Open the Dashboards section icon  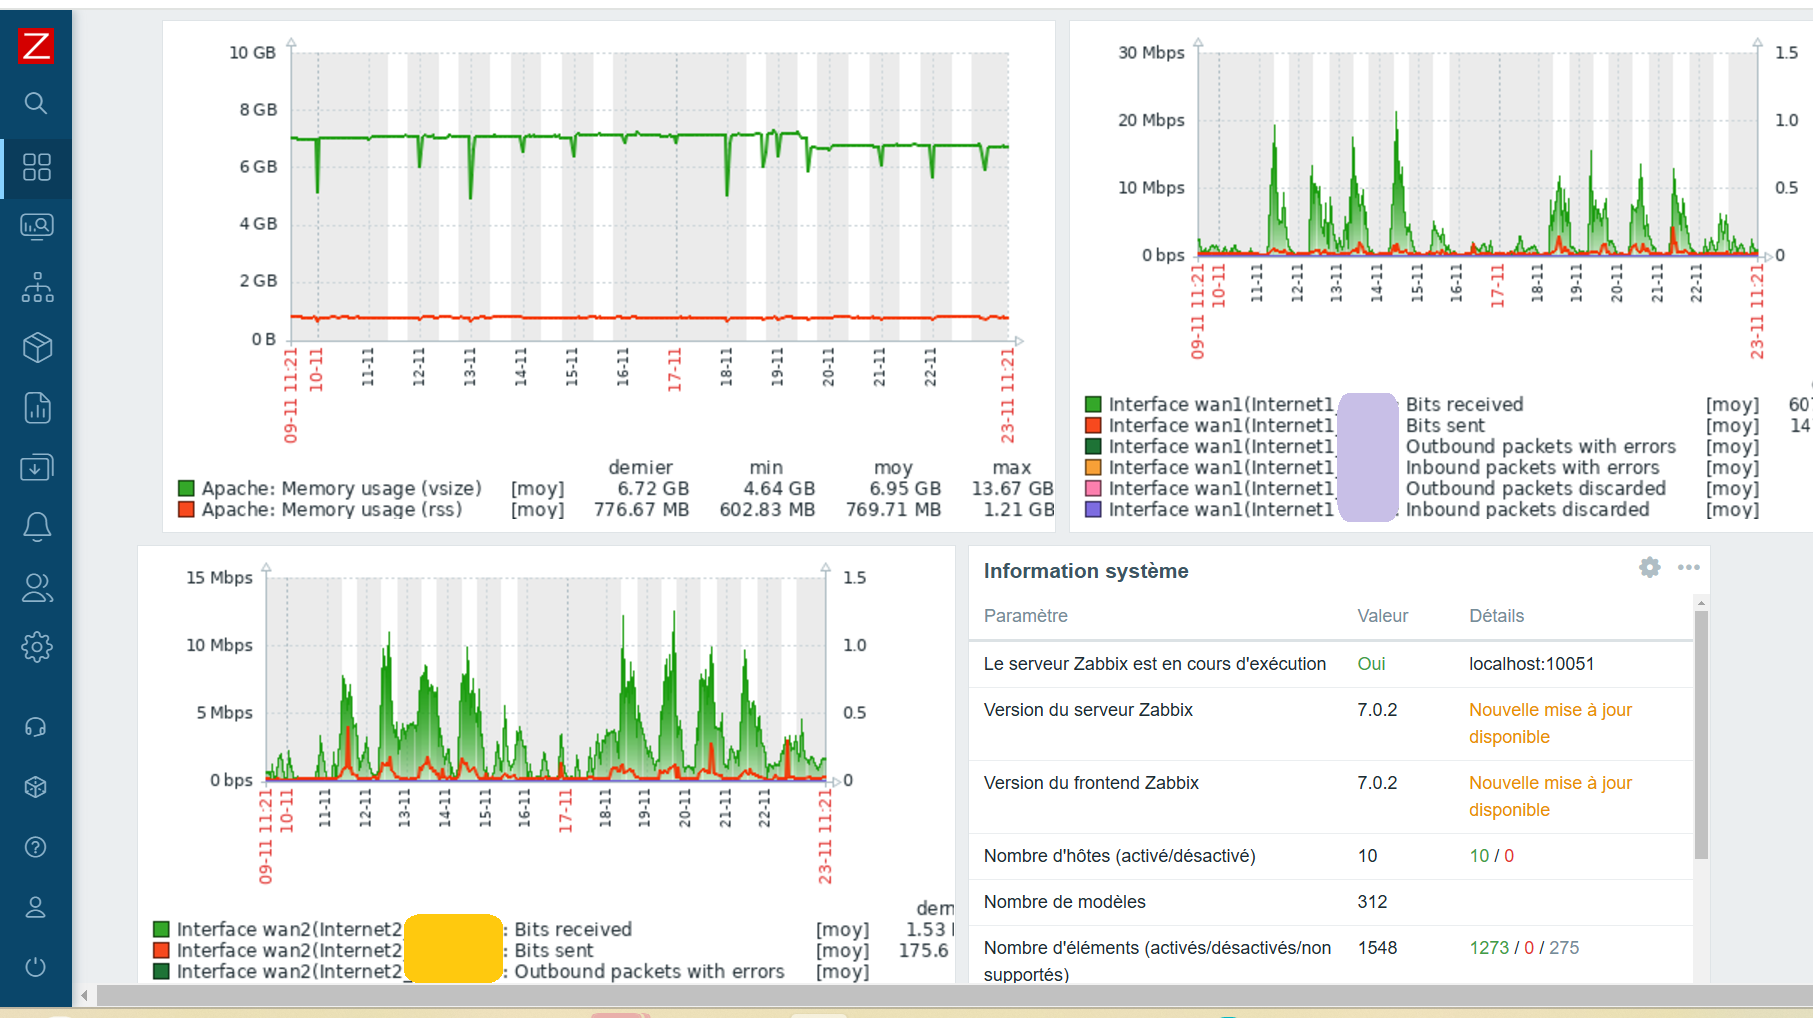point(36,167)
